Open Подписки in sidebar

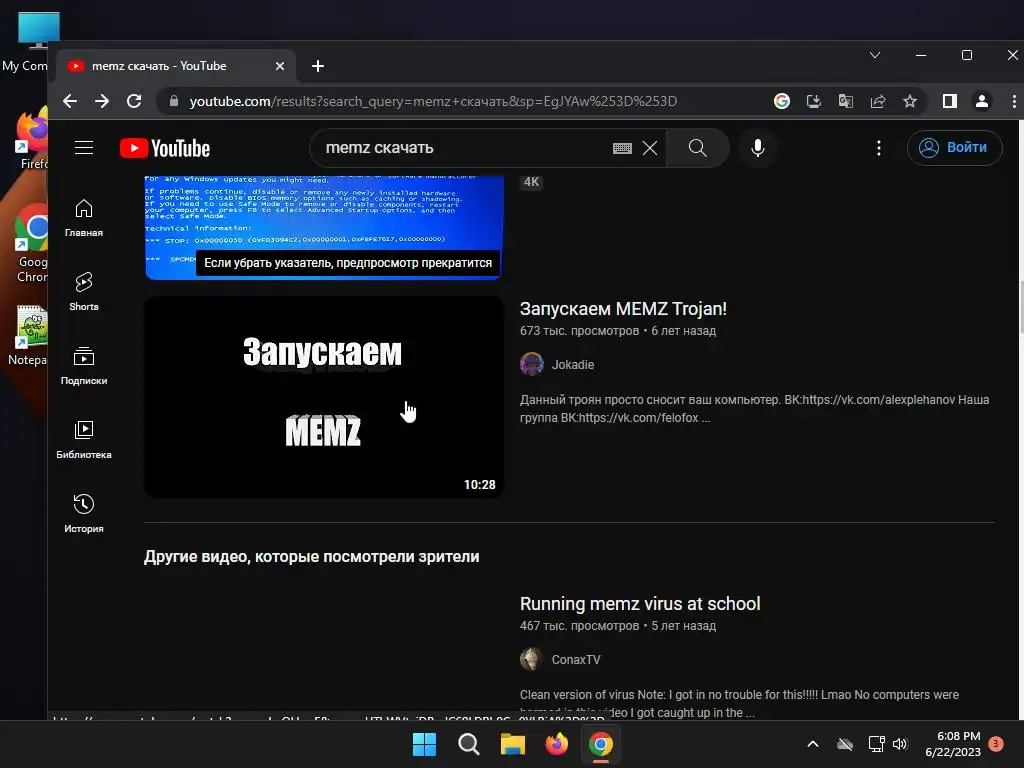[84, 366]
